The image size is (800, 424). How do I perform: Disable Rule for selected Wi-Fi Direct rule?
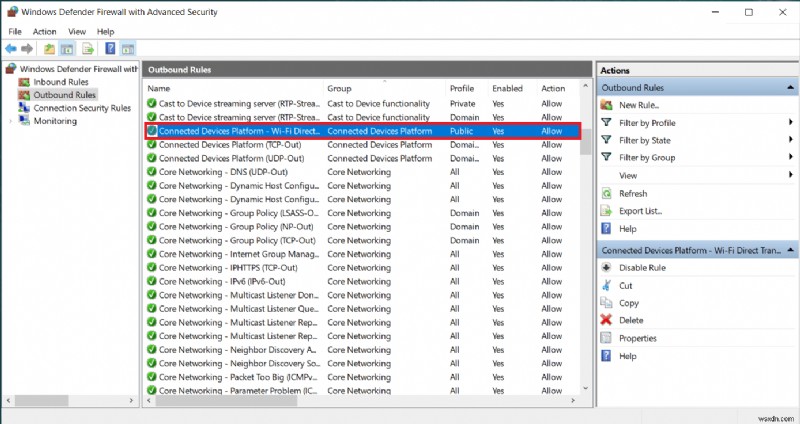click(x=641, y=268)
